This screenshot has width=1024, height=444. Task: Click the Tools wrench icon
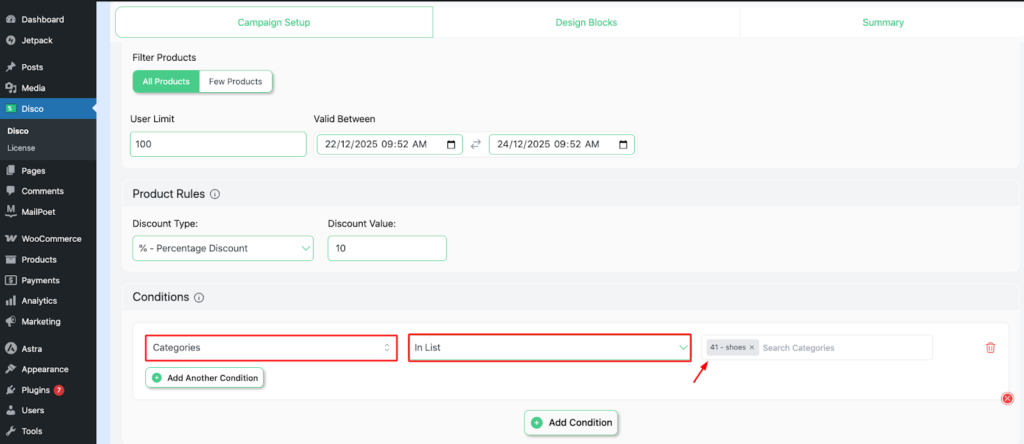[x=10, y=432]
